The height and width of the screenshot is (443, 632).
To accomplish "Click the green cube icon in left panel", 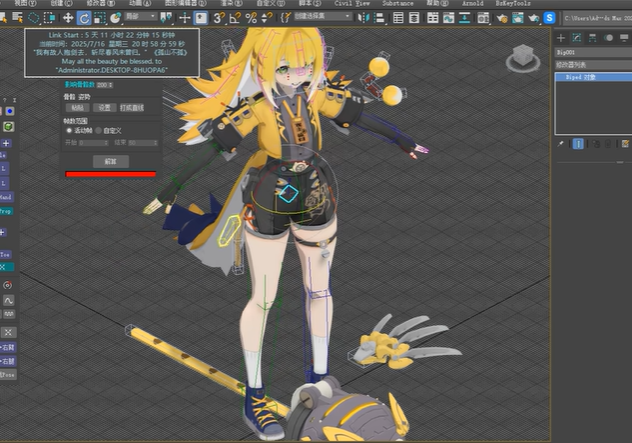I will [x=8, y=127].
